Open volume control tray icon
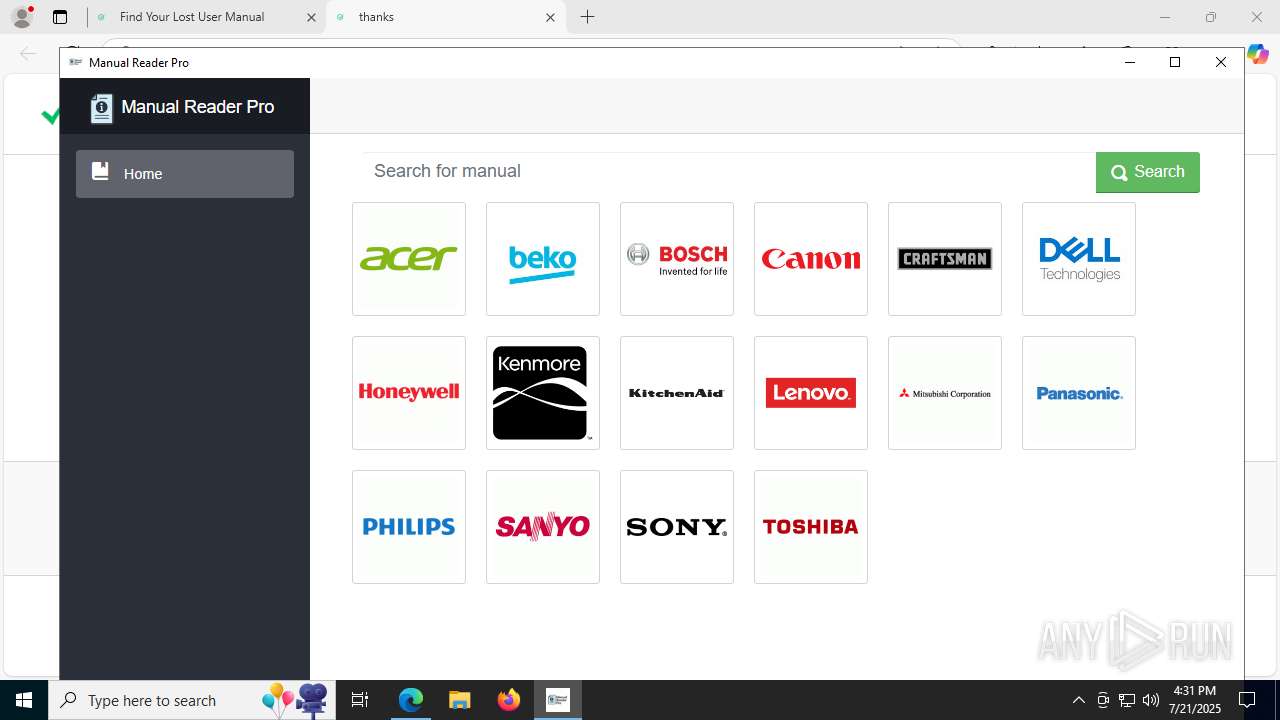The width and height of the screenshot is (1280, 720). [1151, 700]
